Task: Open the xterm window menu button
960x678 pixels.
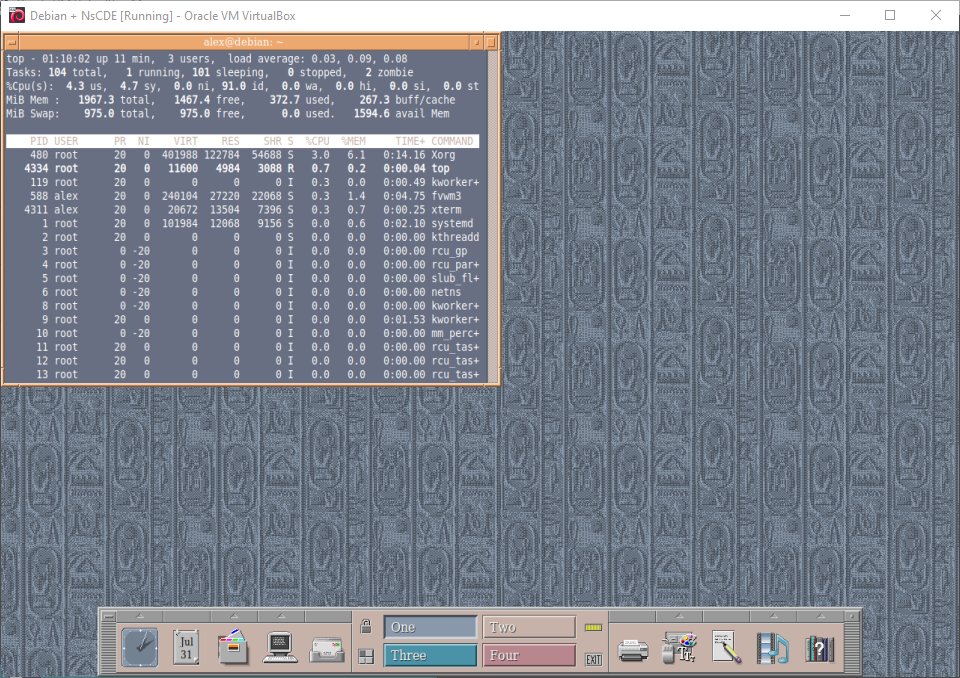Action: click(x=11, y=41)
